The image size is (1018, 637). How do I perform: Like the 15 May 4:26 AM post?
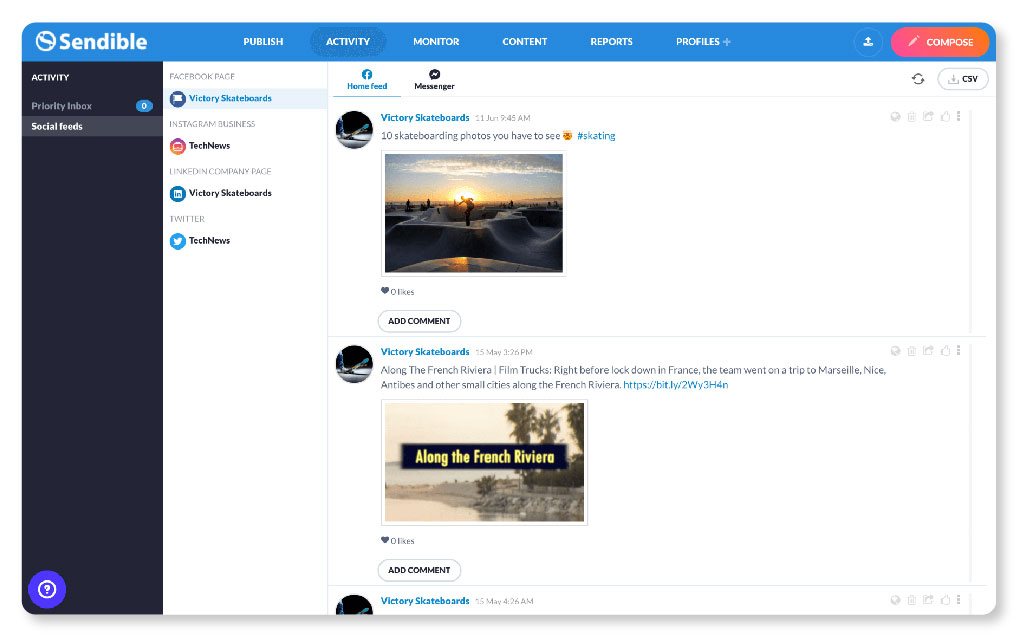(945, 601)
